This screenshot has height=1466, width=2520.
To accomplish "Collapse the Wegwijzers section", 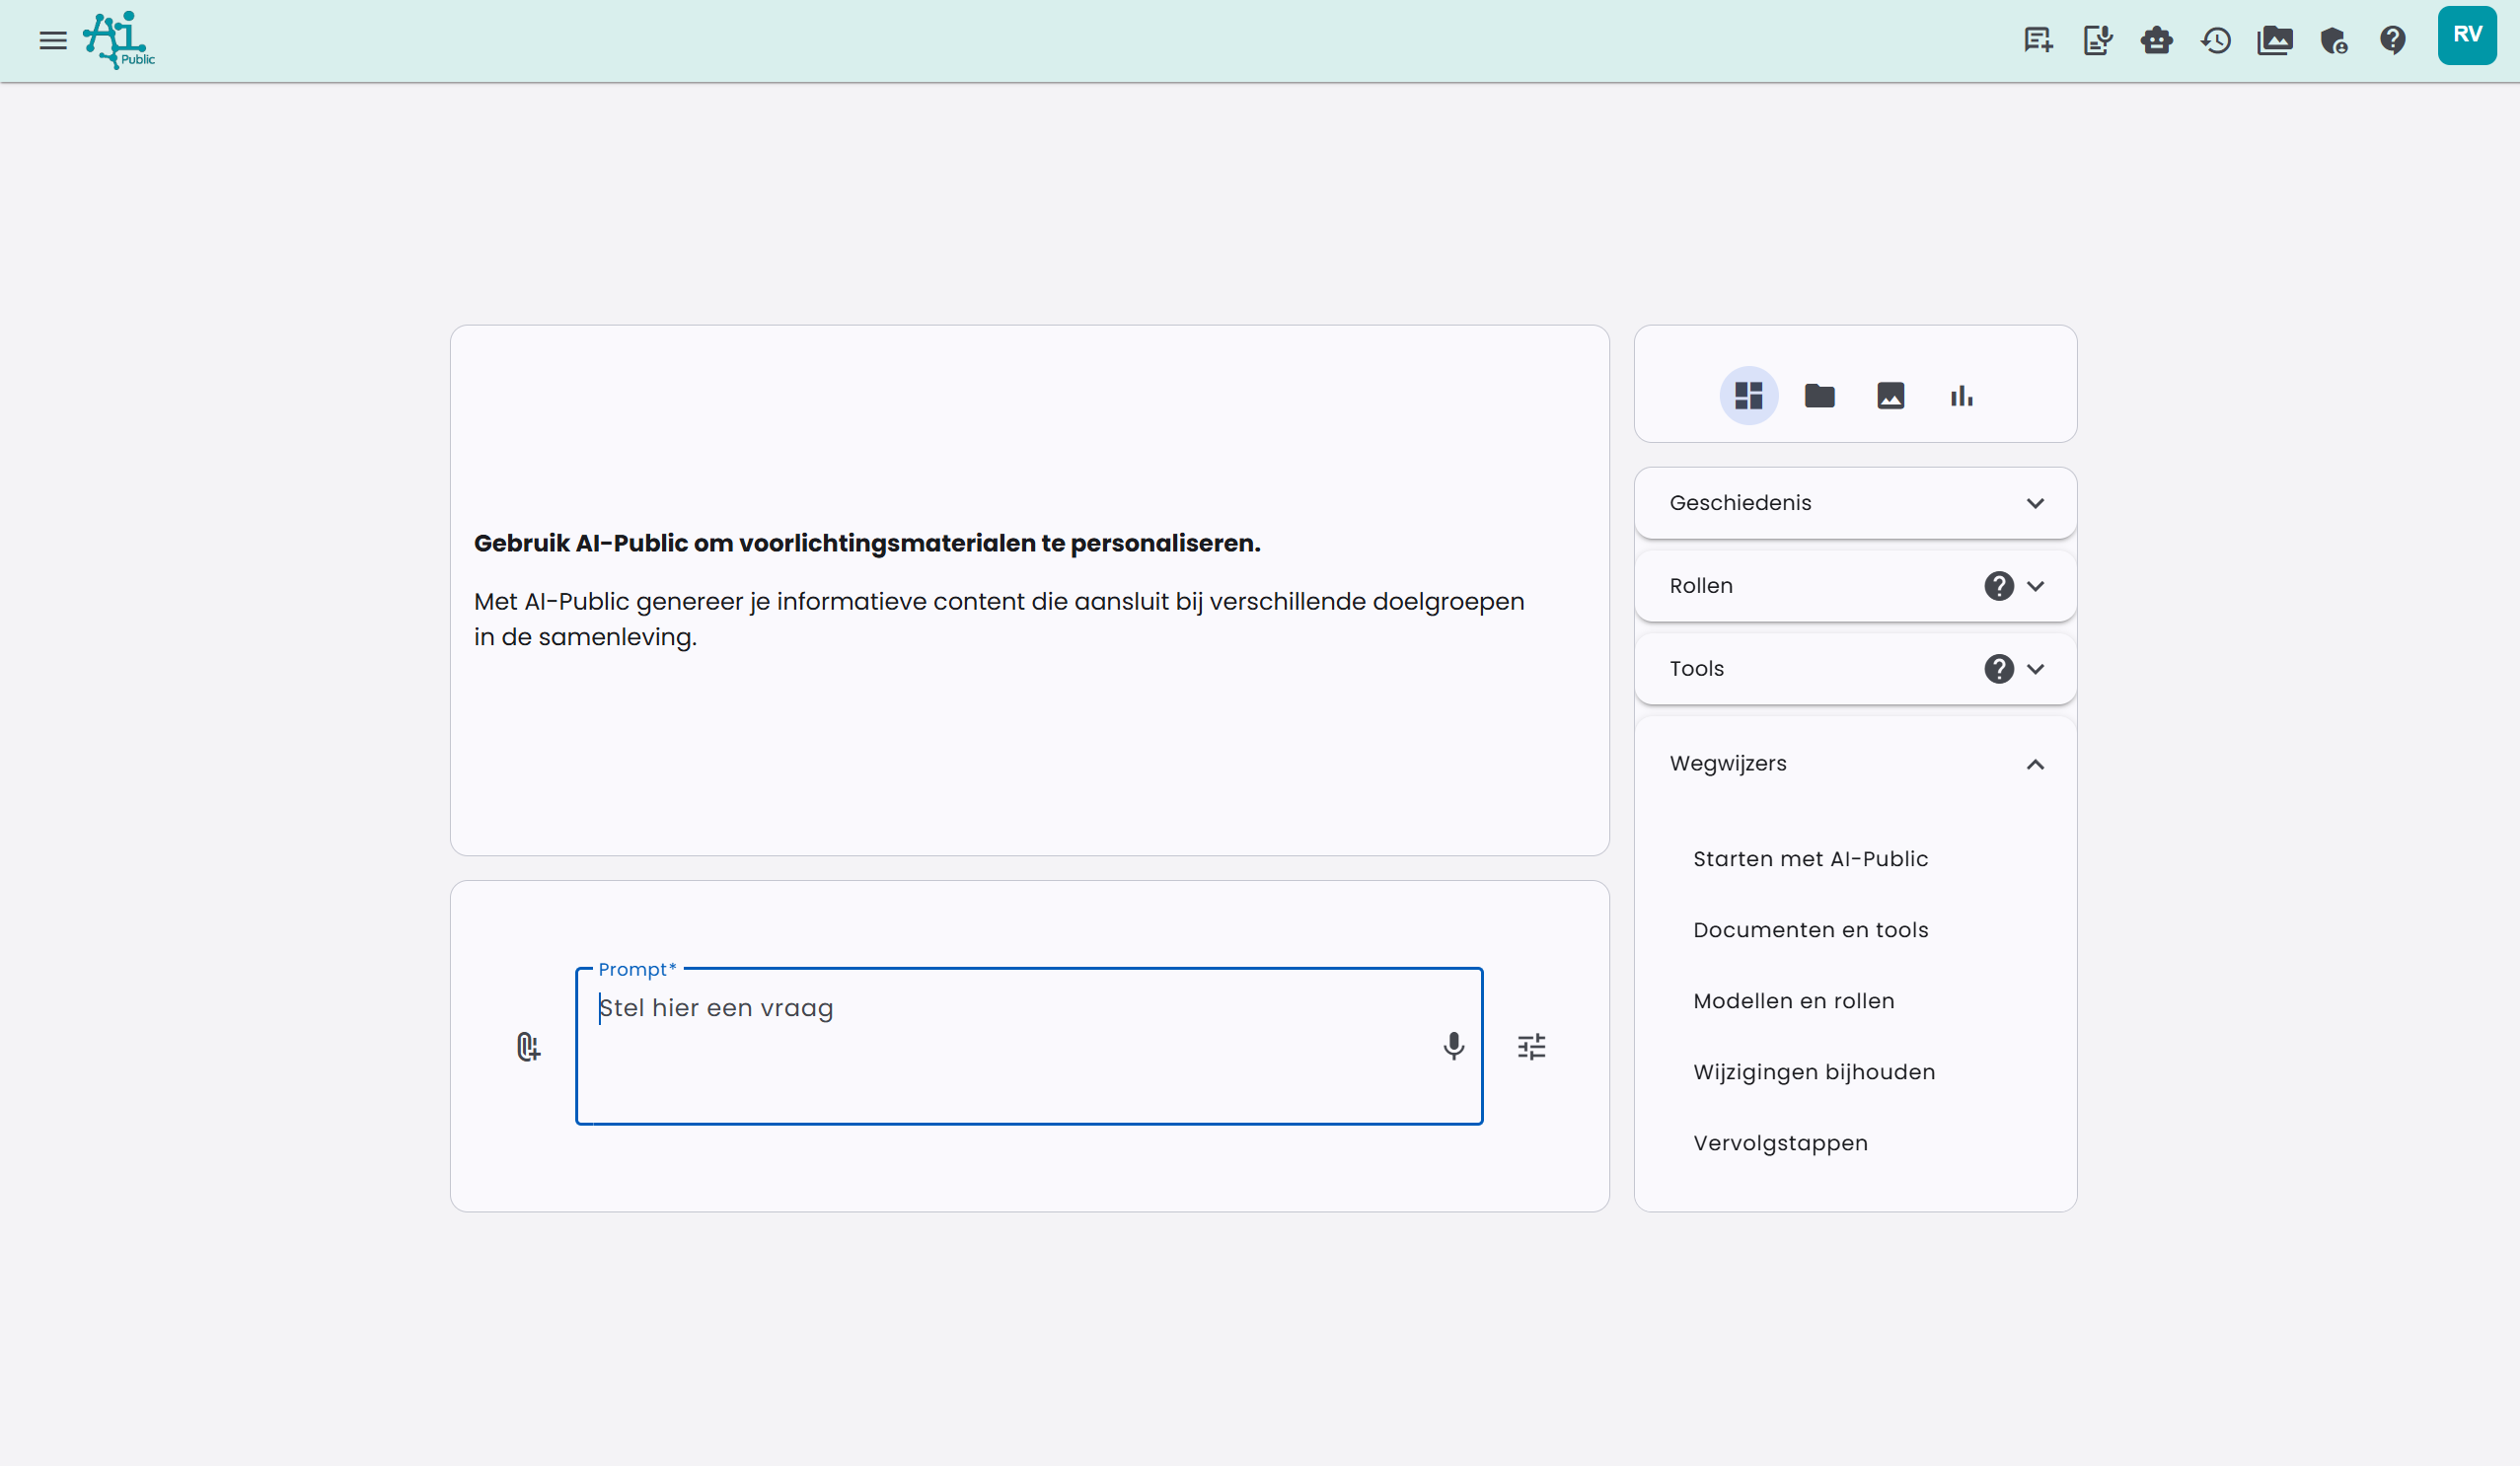I will pos(2034,764).
